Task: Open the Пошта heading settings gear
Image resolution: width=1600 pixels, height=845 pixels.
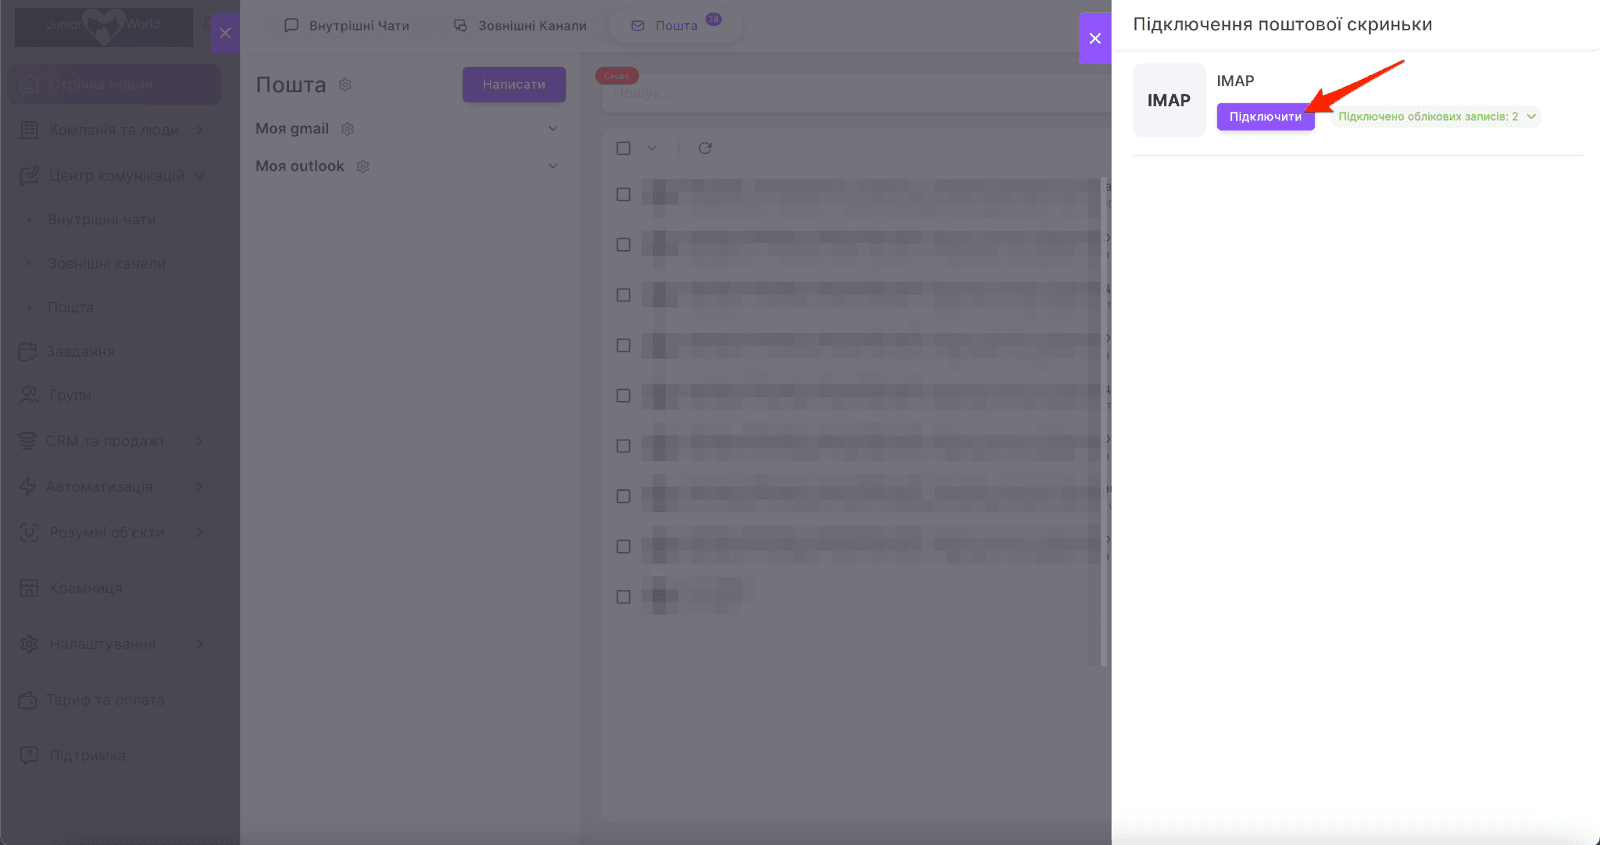Action: pos(345,85)
